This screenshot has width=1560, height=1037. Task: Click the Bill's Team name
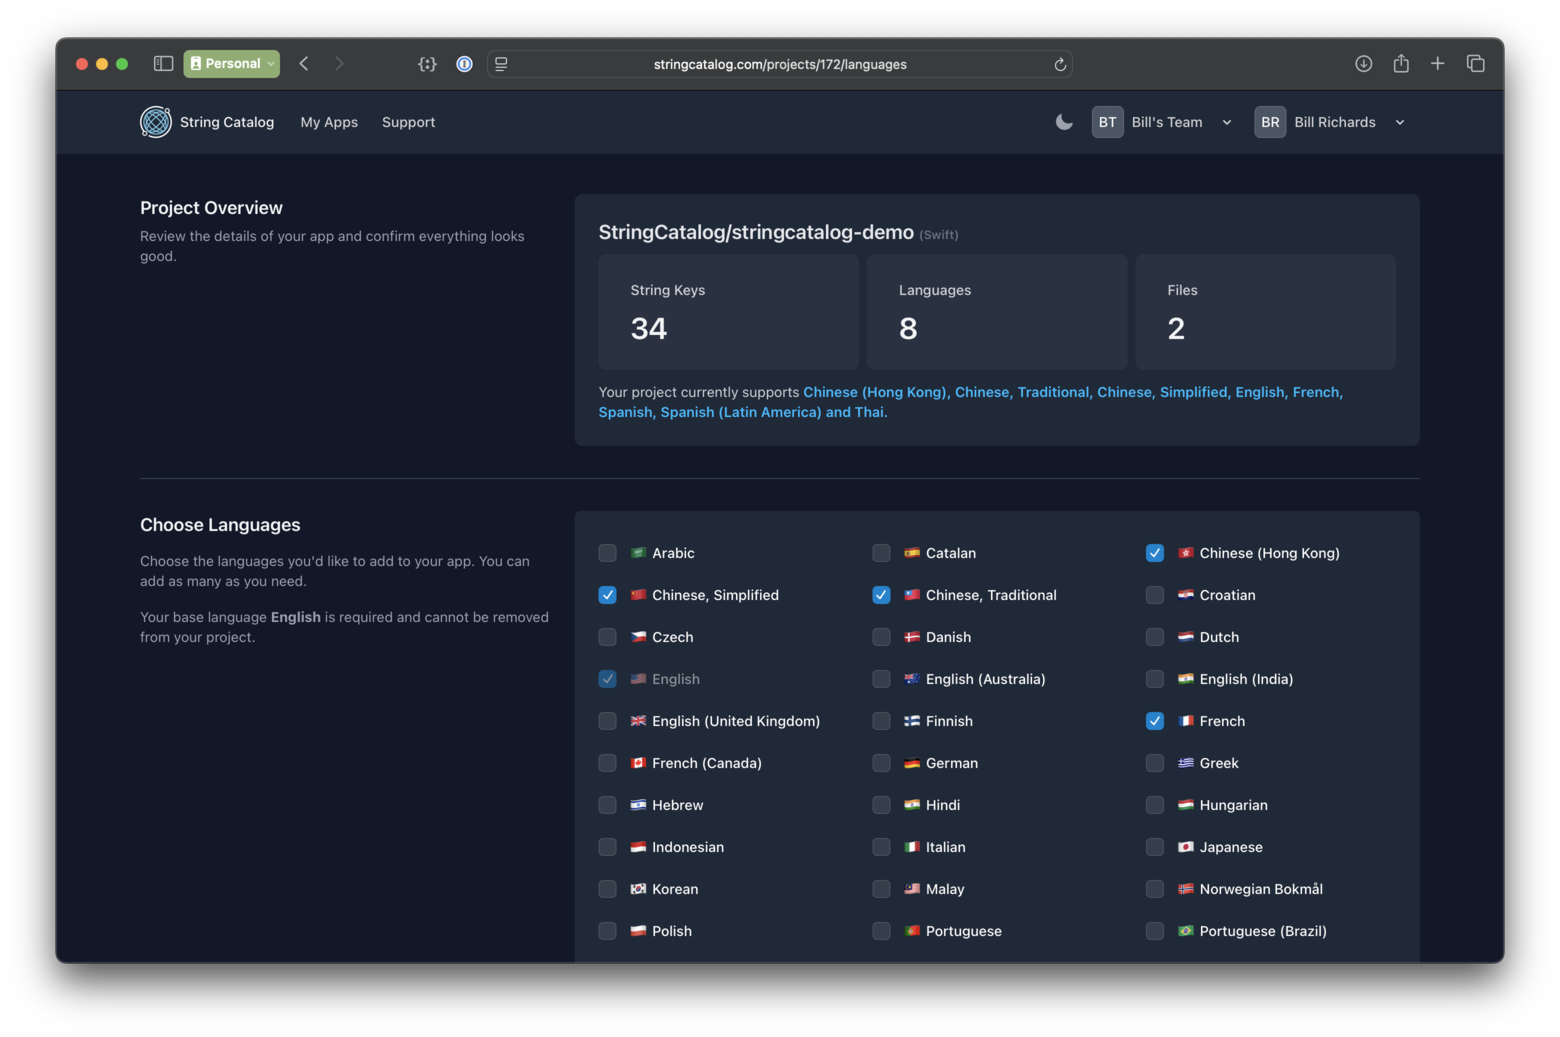[1167, 122]
